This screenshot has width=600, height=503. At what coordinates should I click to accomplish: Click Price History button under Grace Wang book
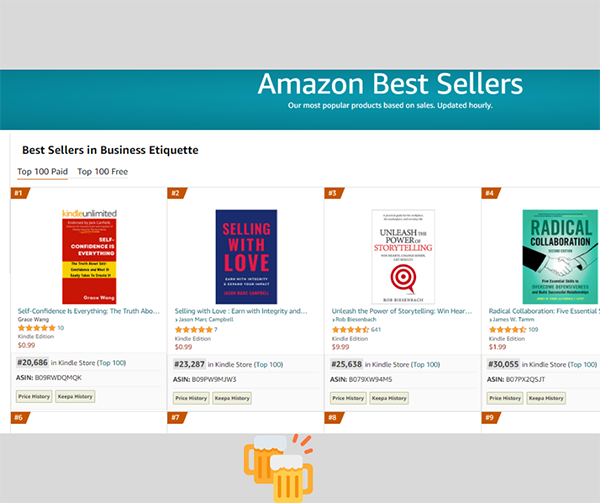tap(36, 397)
